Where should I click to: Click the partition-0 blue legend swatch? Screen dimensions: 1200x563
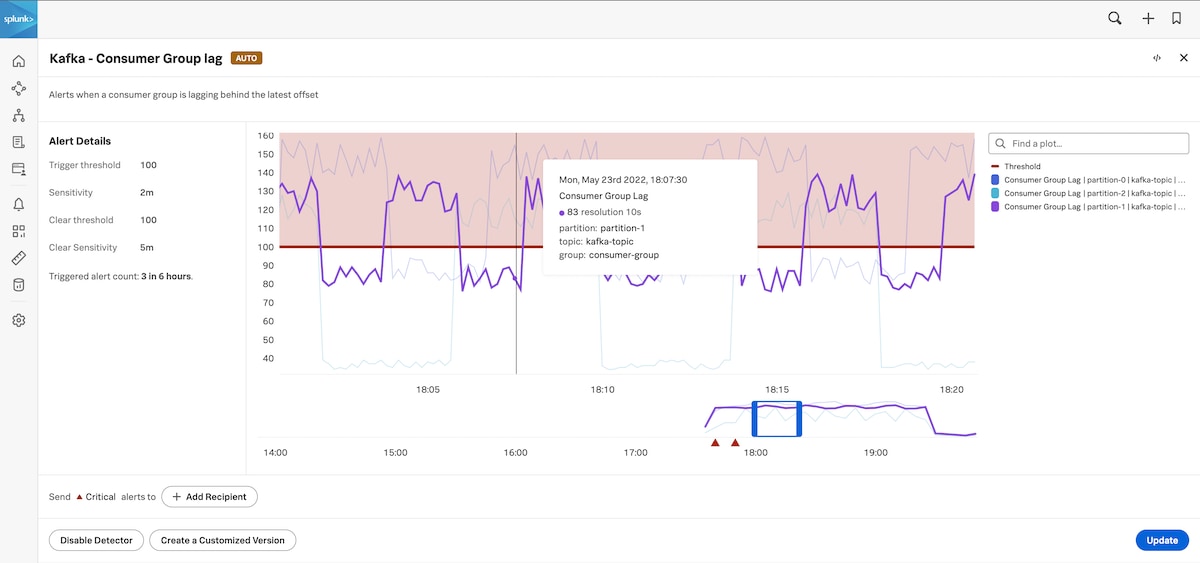[995, 180]
